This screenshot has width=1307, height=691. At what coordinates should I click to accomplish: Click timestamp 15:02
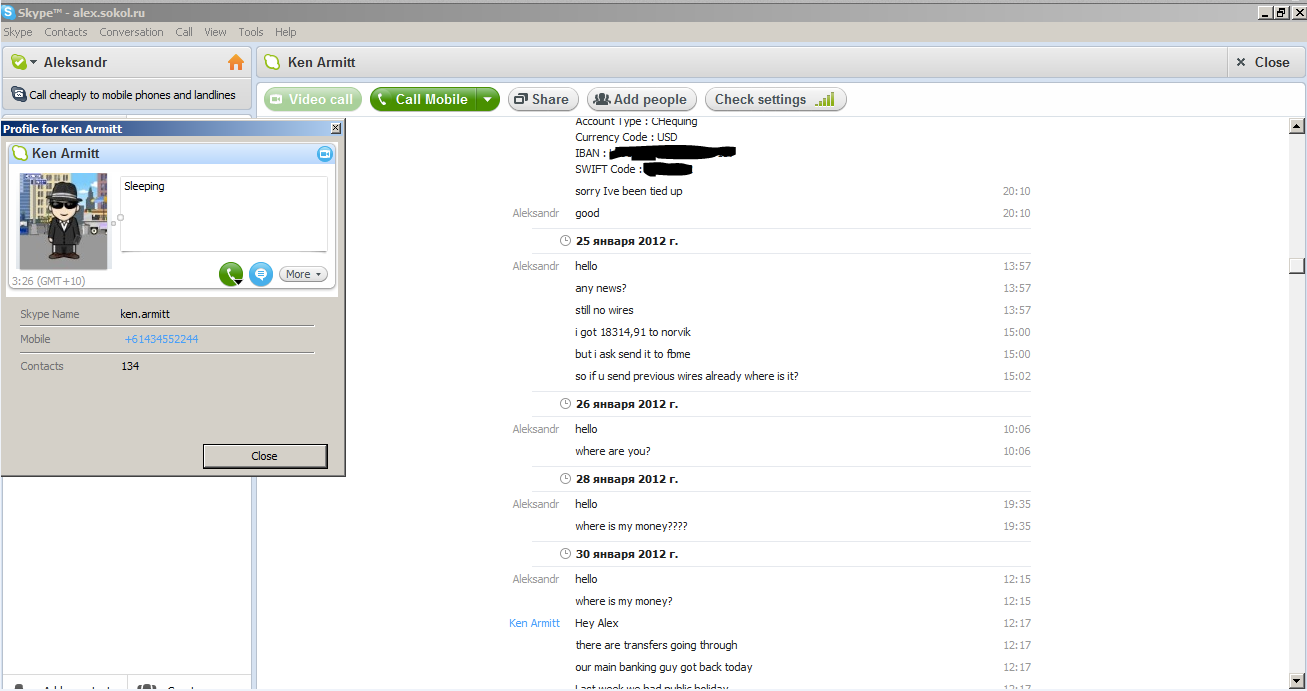(1017, 376)
